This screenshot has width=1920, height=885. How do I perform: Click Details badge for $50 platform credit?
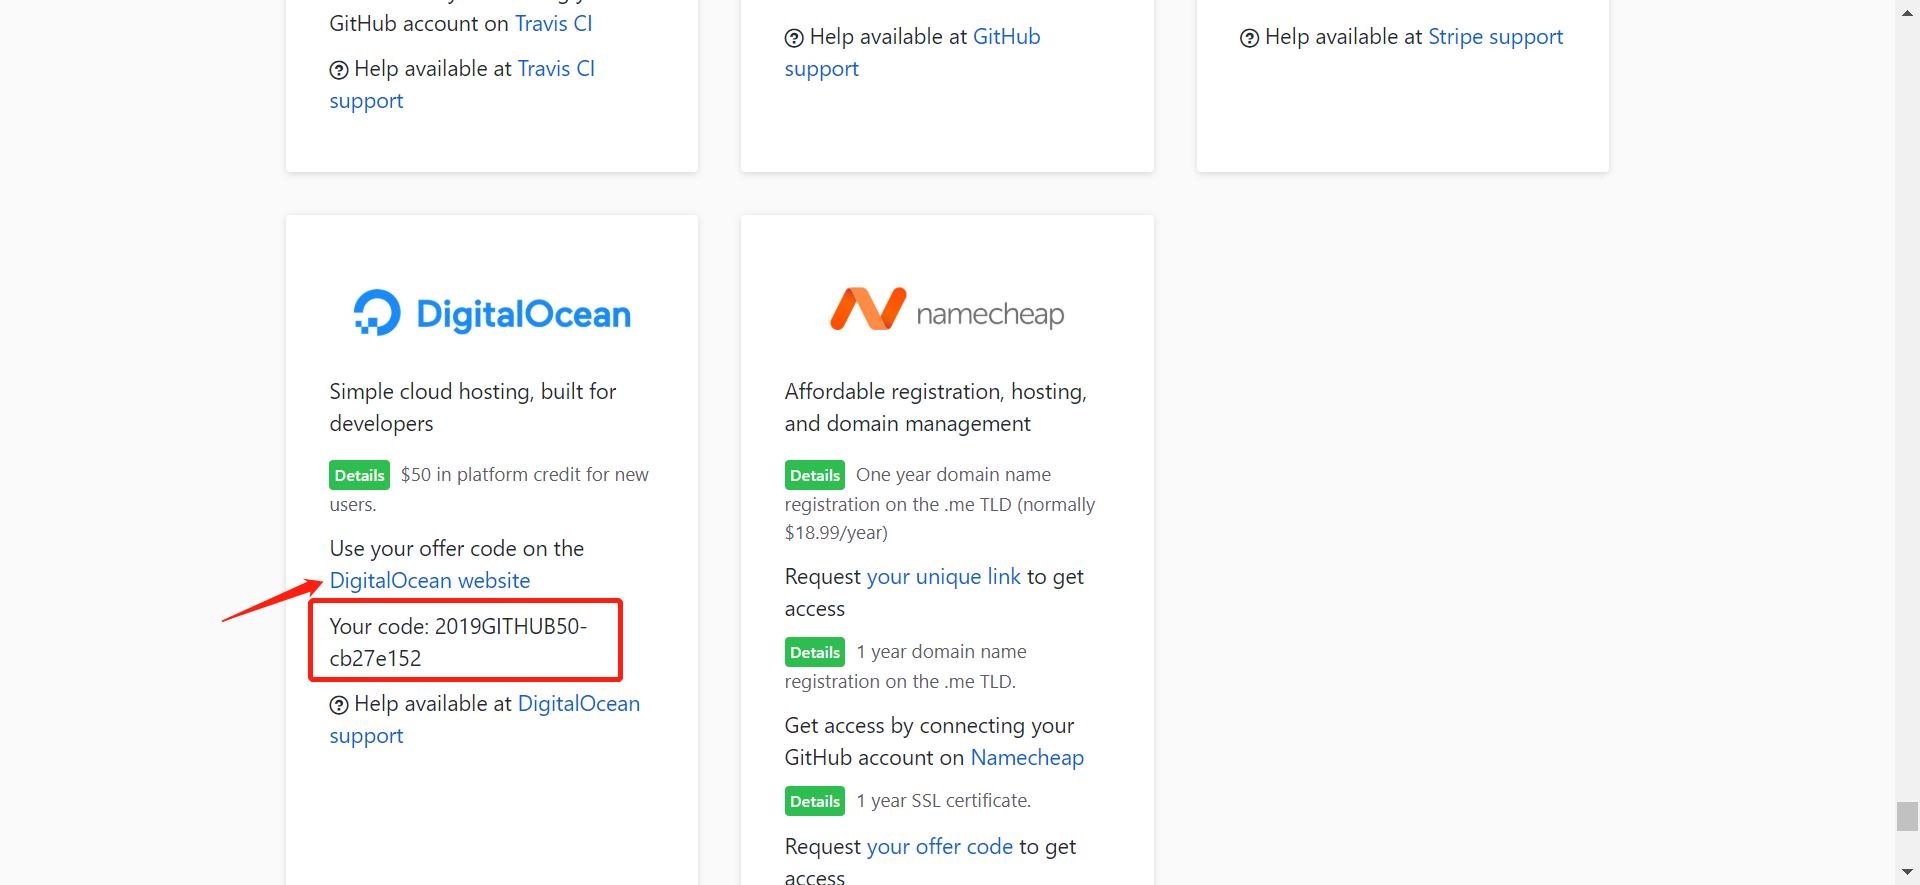pyautogui.click(x=359, y=475)
